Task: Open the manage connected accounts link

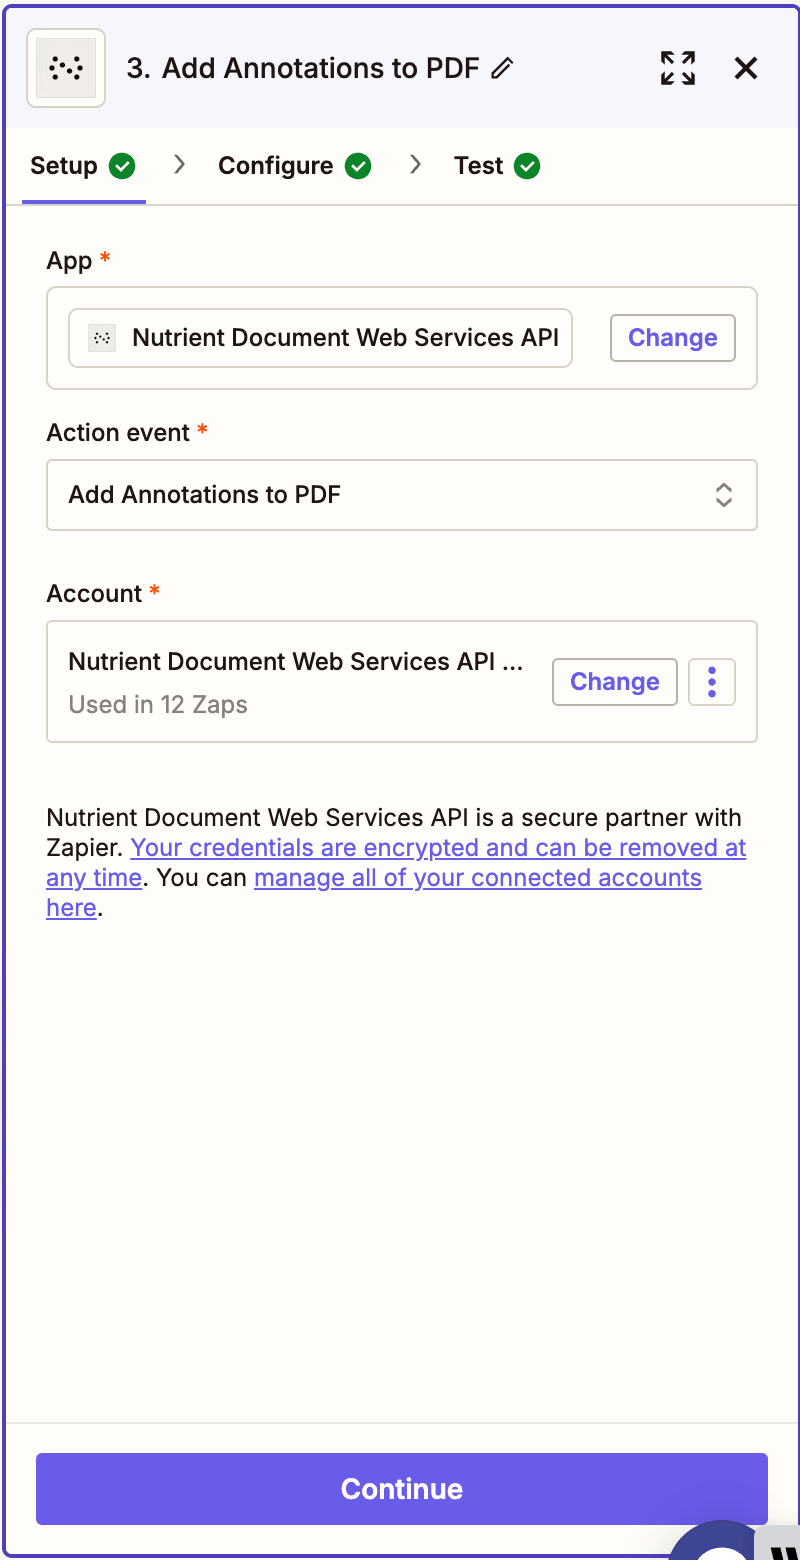Action: click(x=477, y=877)
